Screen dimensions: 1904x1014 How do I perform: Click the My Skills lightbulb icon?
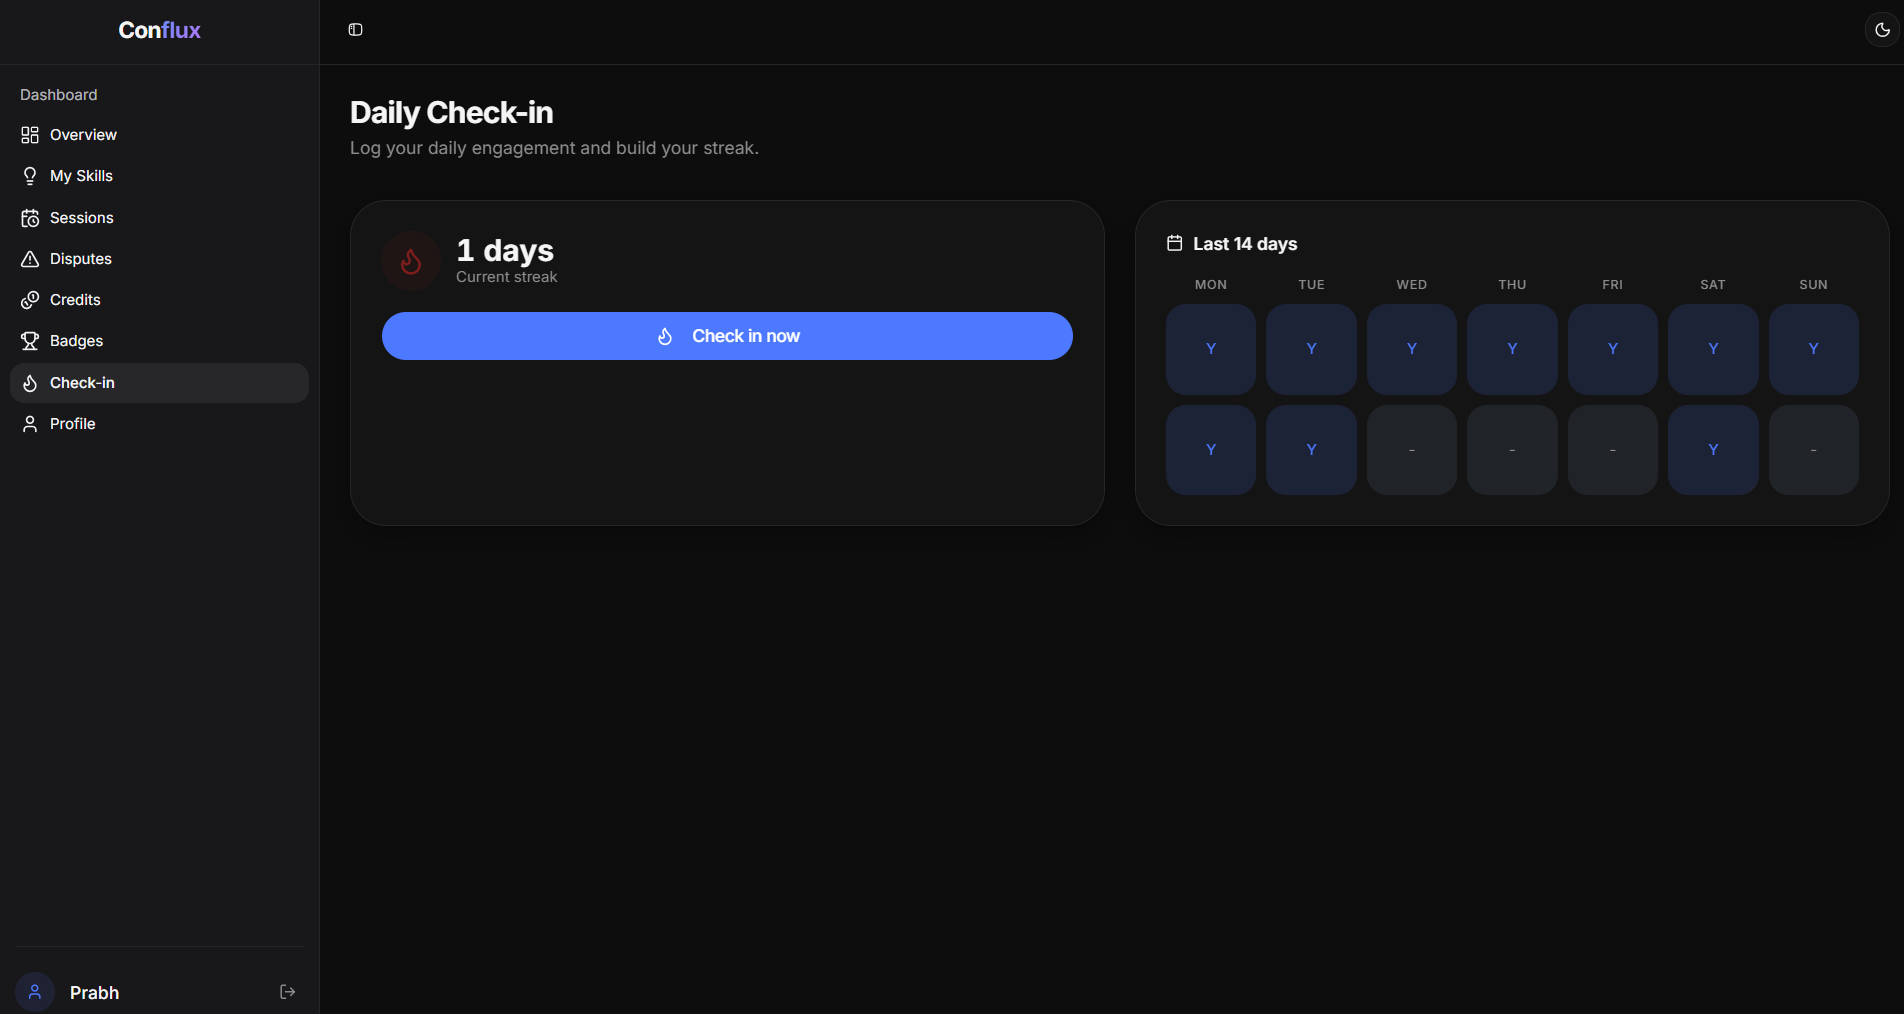pyautogui.click(x=30, y=176)
